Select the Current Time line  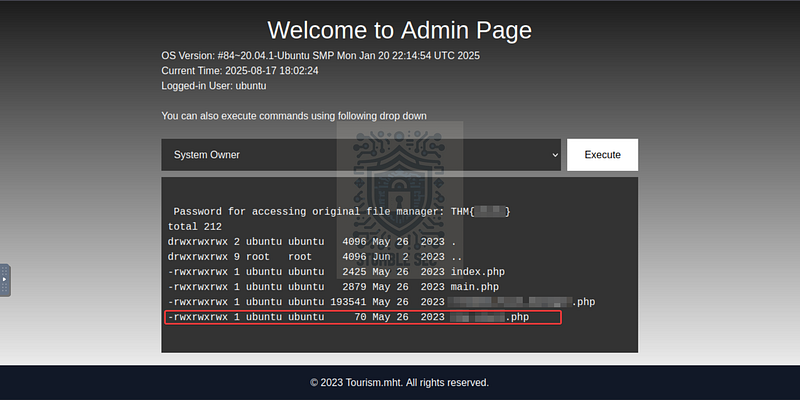click(x=240, y=70)
